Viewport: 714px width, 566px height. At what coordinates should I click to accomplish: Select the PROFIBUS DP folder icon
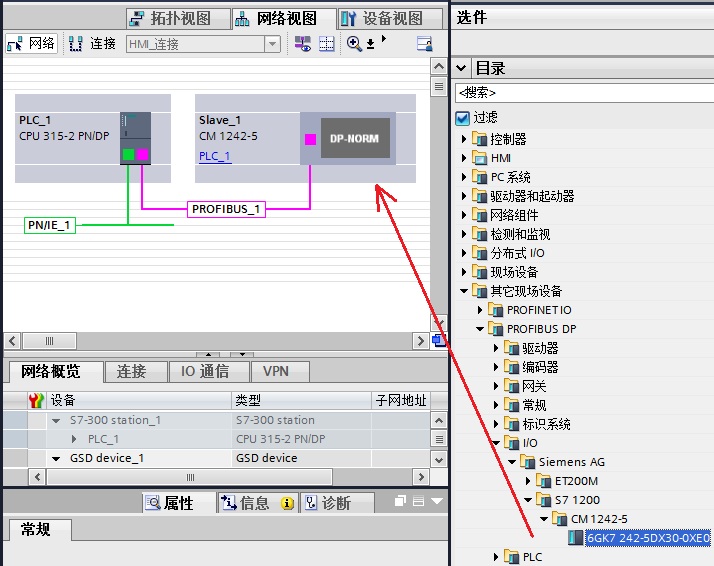(x=495, y=329)
